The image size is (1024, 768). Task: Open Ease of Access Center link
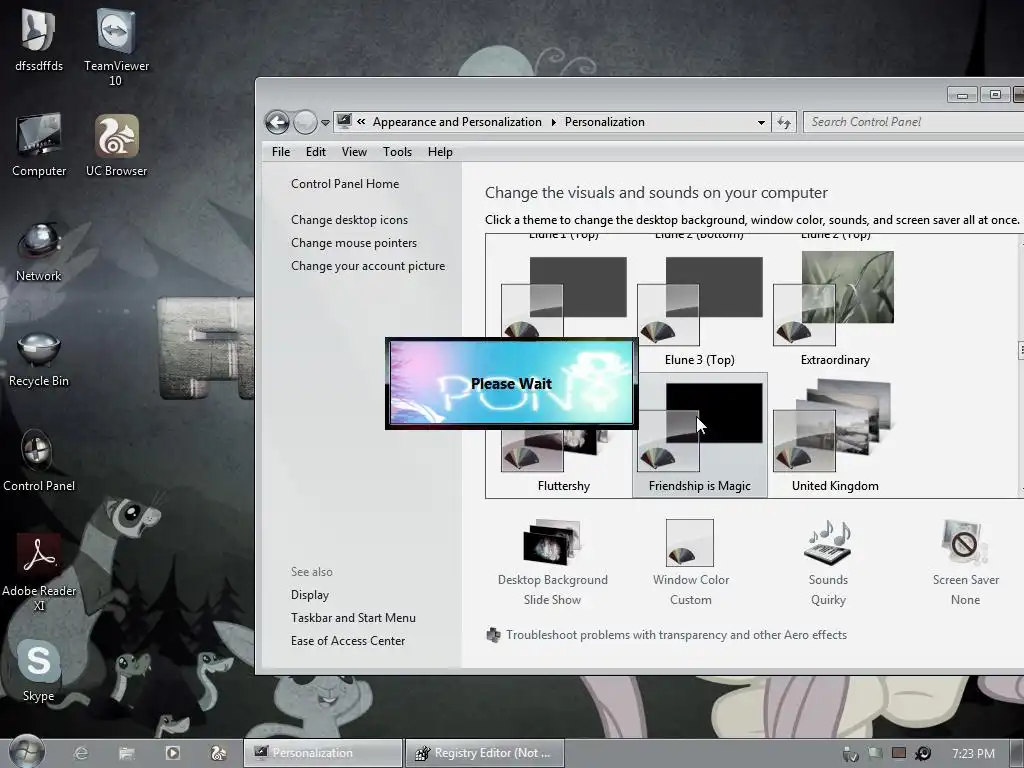[348, 641]
